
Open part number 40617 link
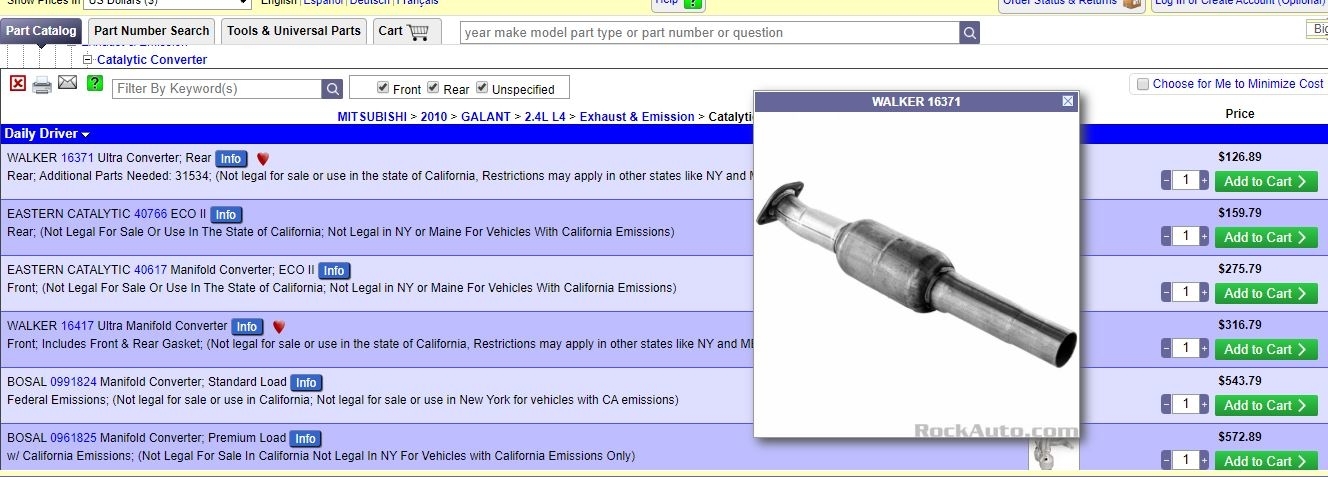[151, 270]
